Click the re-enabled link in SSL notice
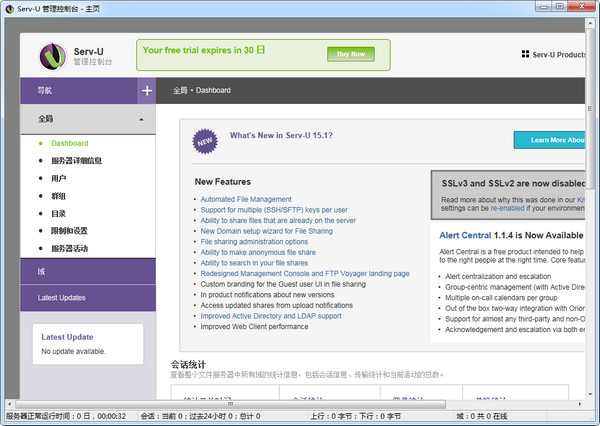This screenshot has width=600, height=426. click(x=507, y=208)
